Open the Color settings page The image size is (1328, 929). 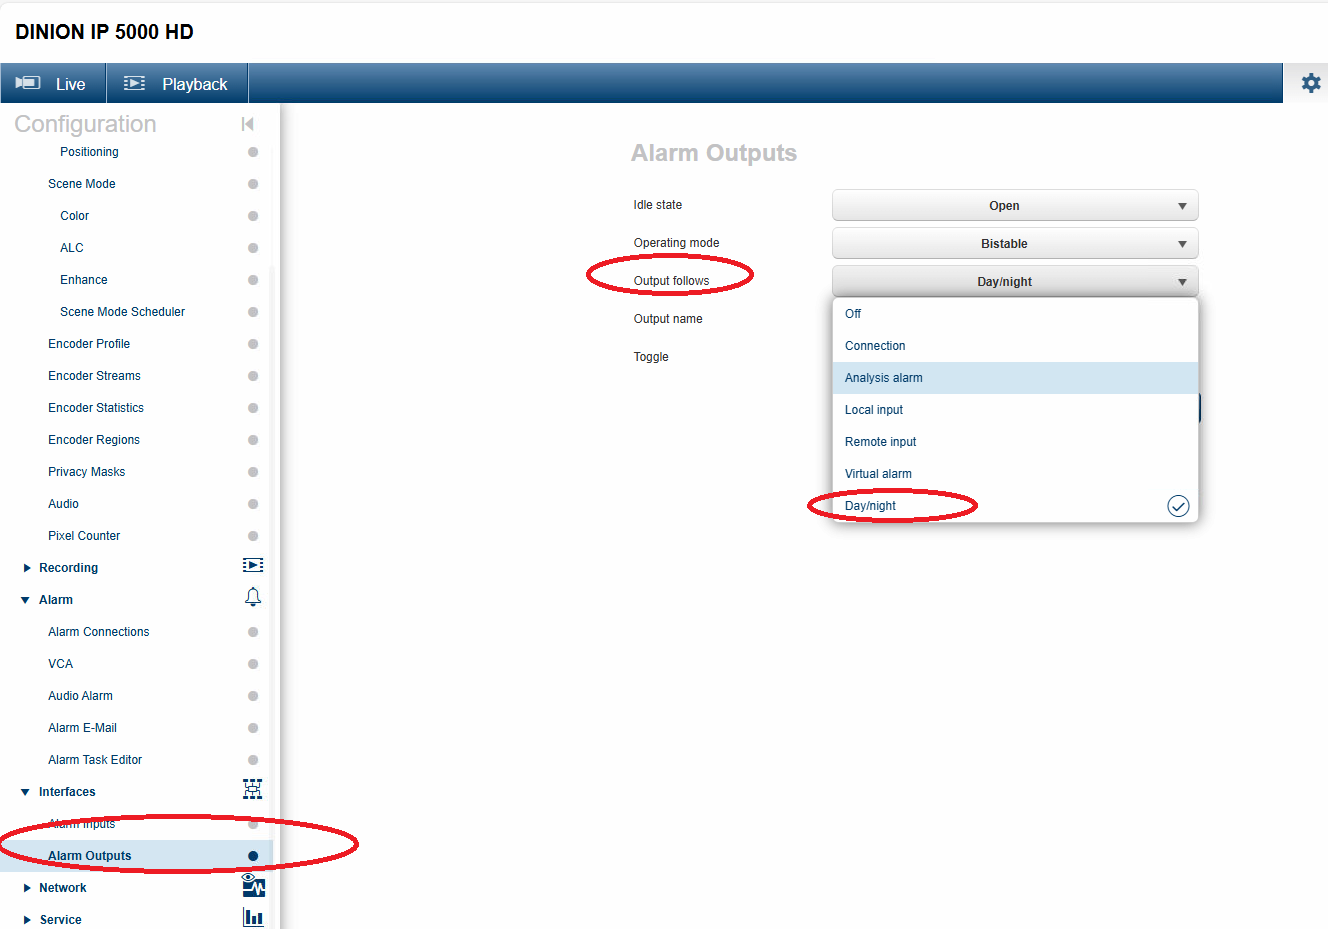pyautogui.click(x=74, y=216)
